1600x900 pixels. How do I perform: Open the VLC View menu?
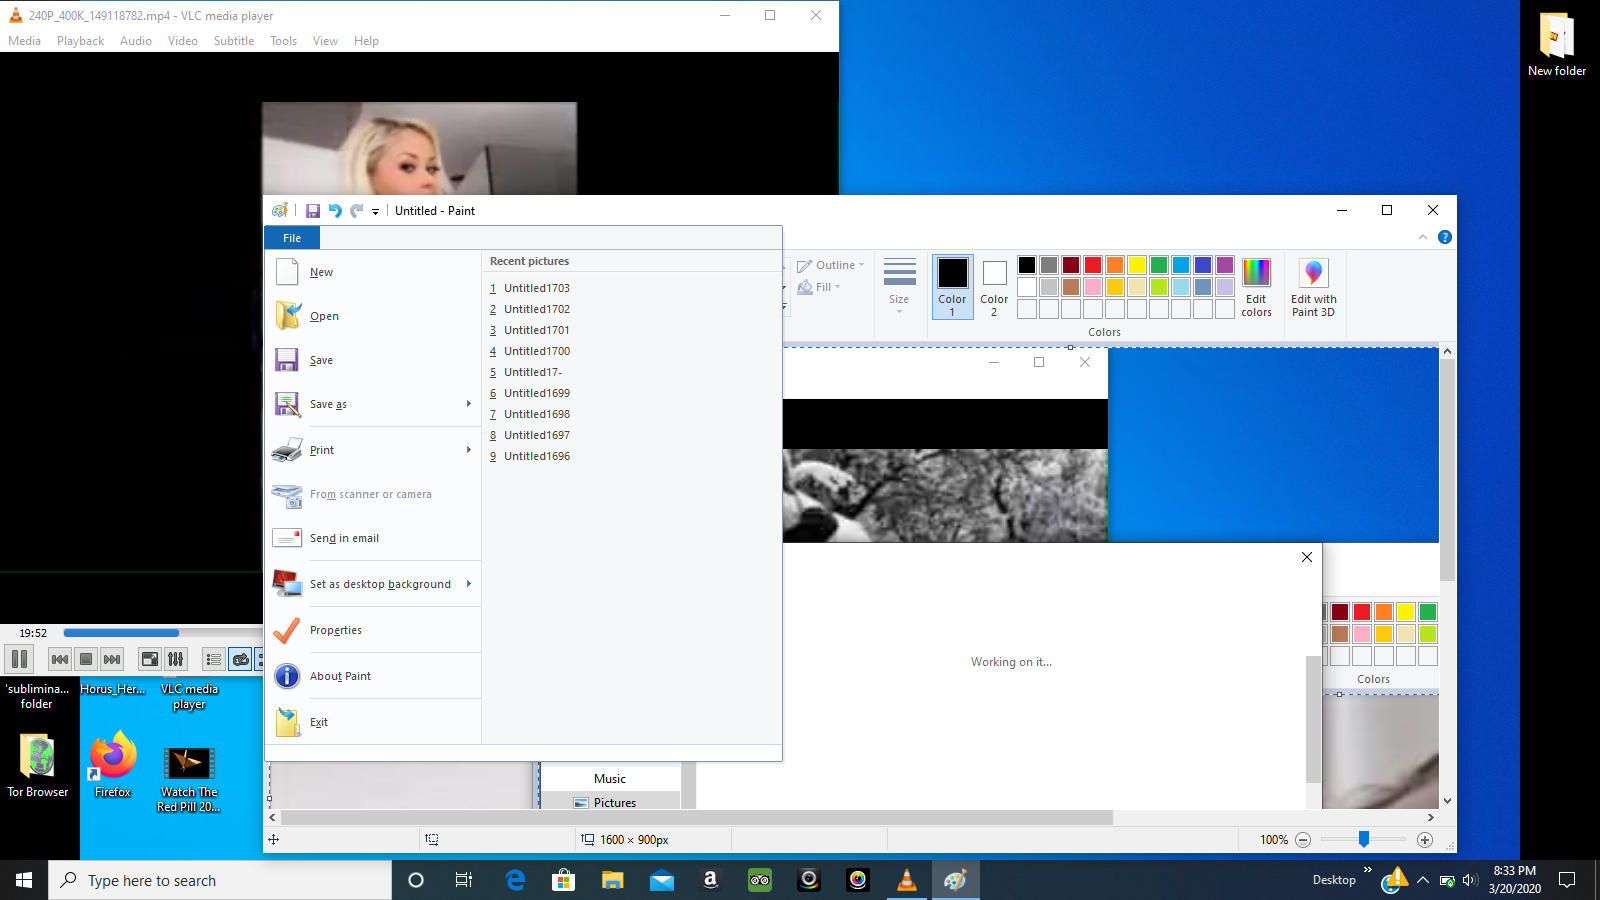click(x=325, y=41)
